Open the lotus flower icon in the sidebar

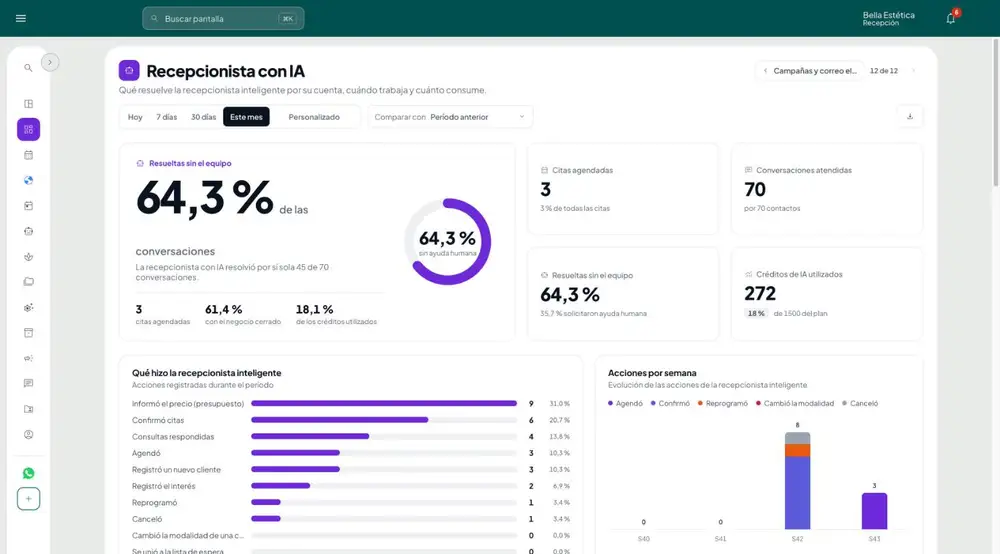[x=28, y=257]
